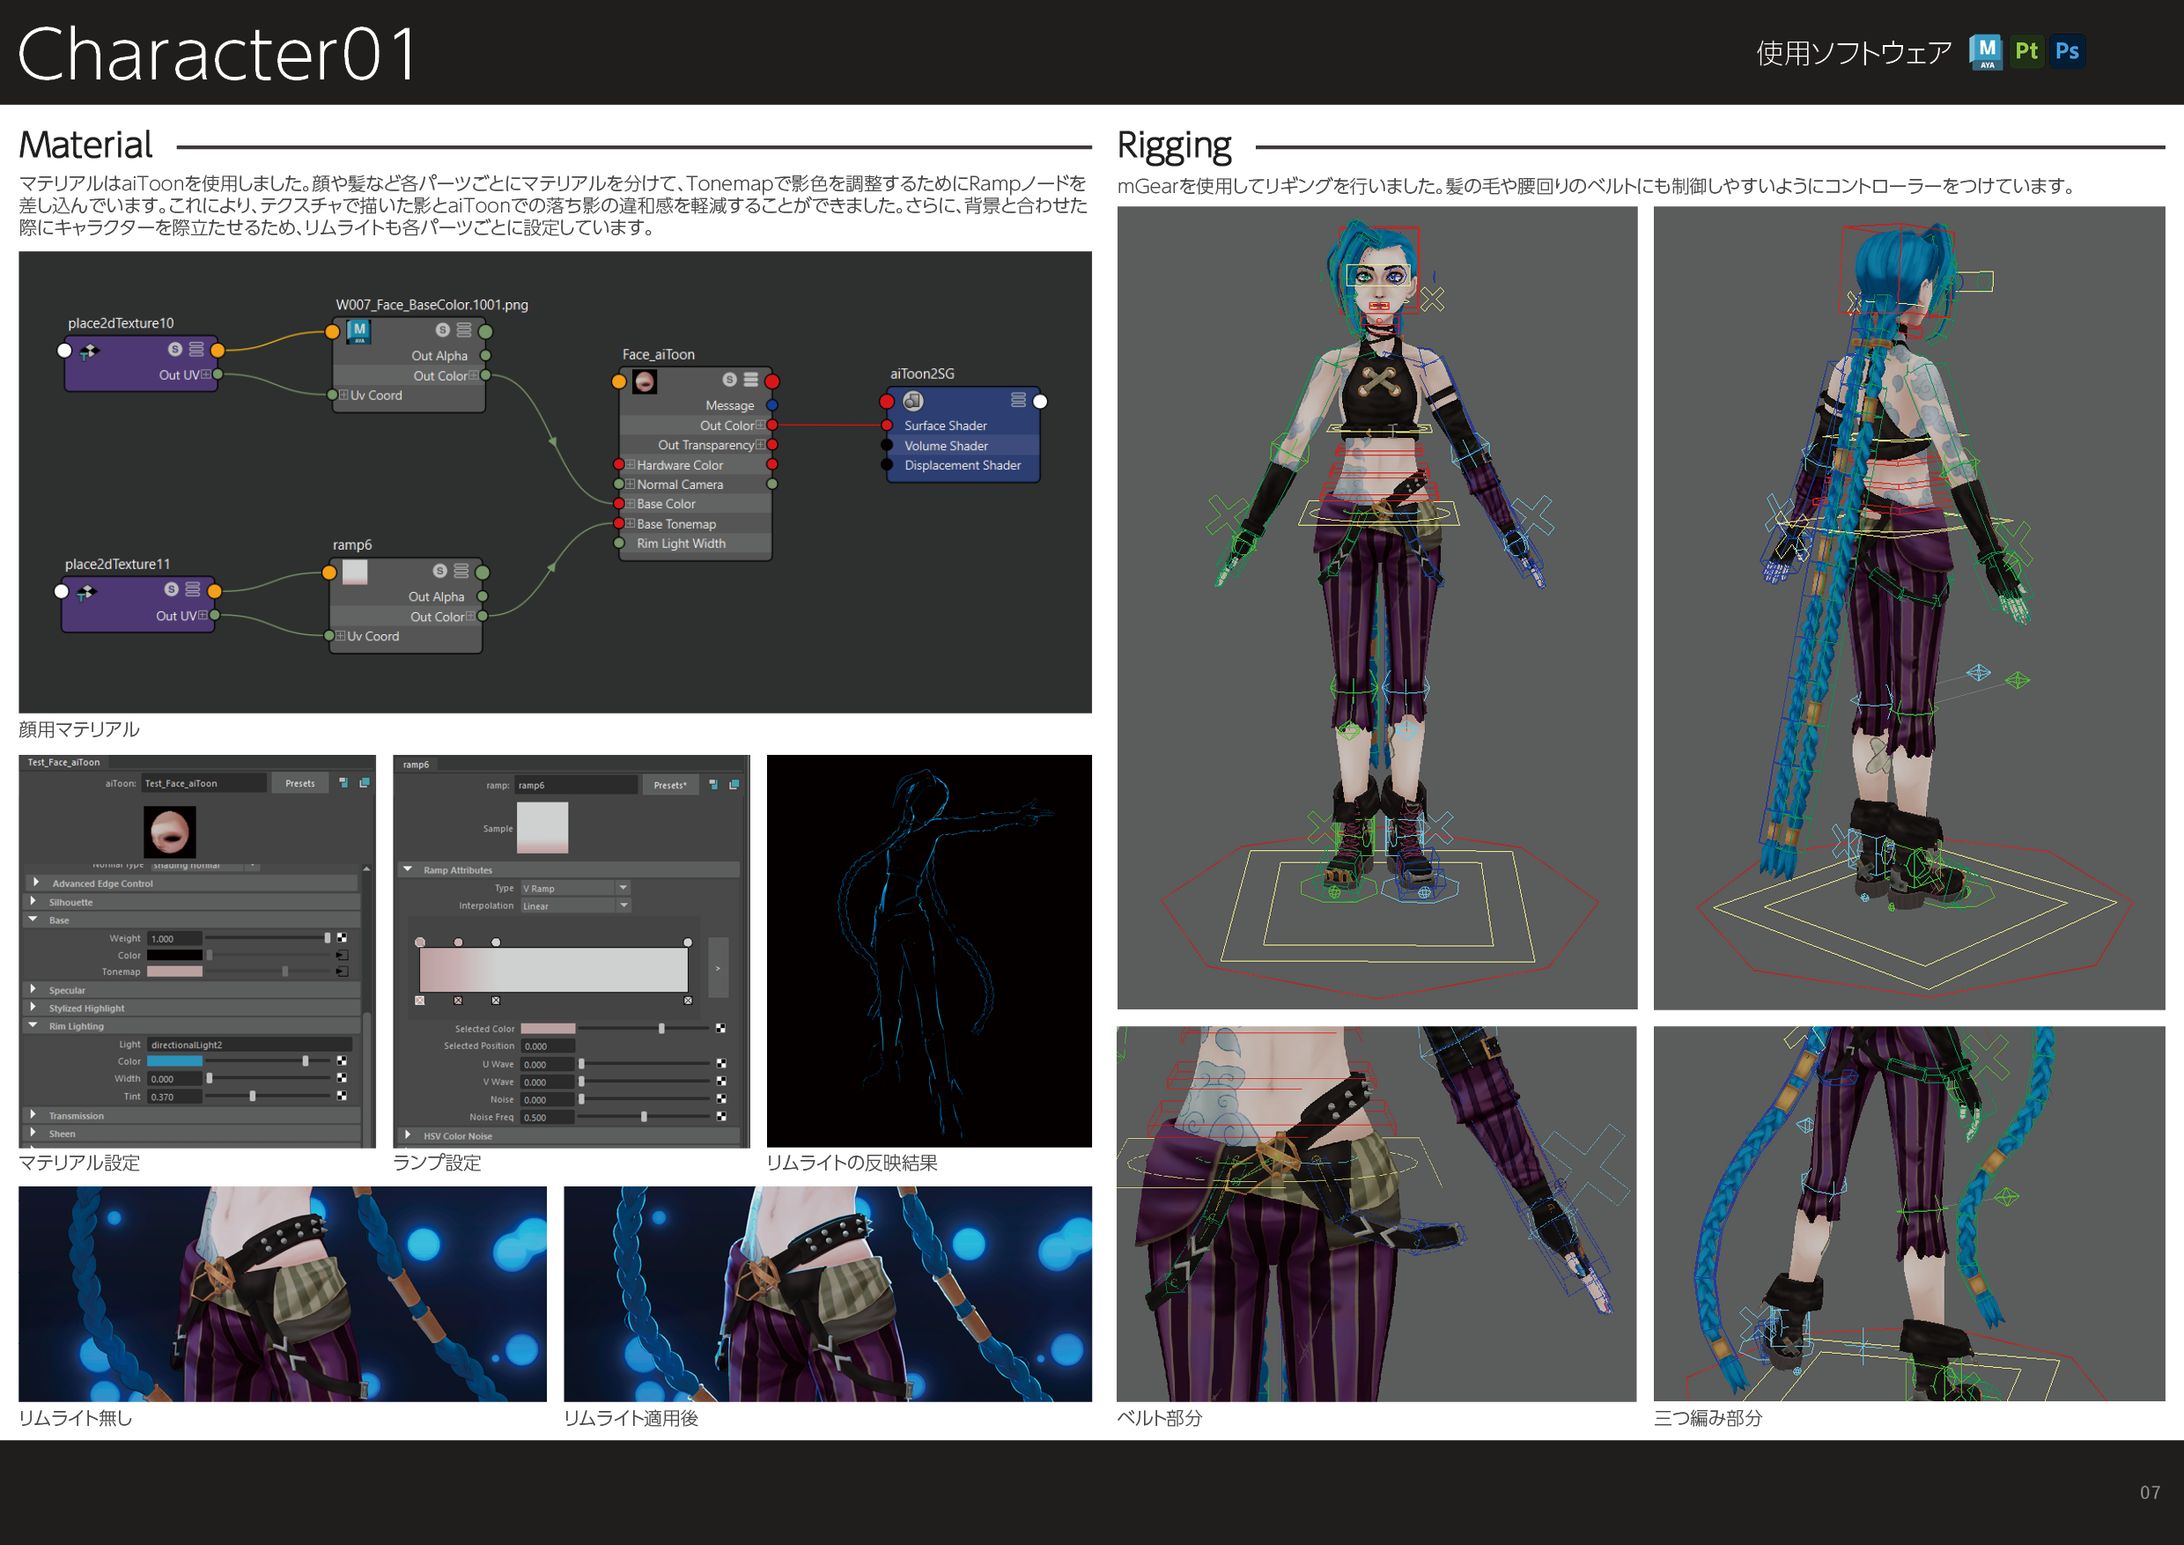Click the Maya software icon in the header
The image size is (2184, 1545).
pos(1985,52)
